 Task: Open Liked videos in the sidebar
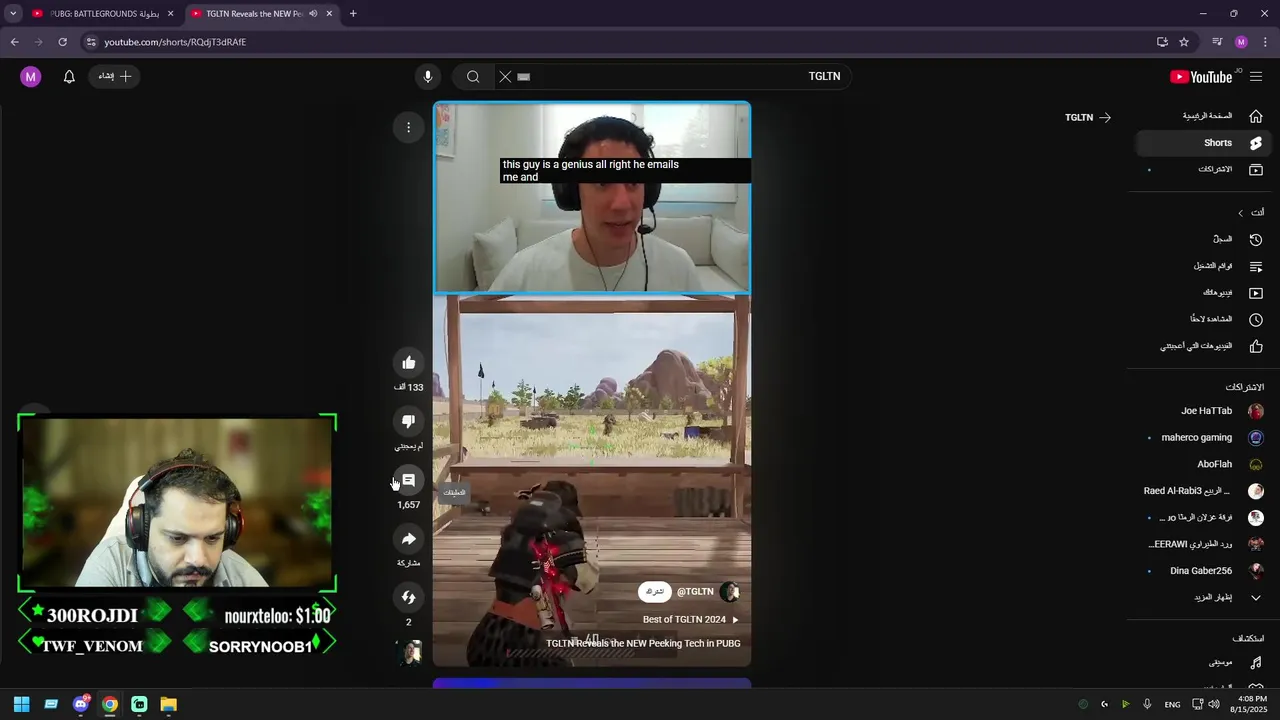point(1202,346)
